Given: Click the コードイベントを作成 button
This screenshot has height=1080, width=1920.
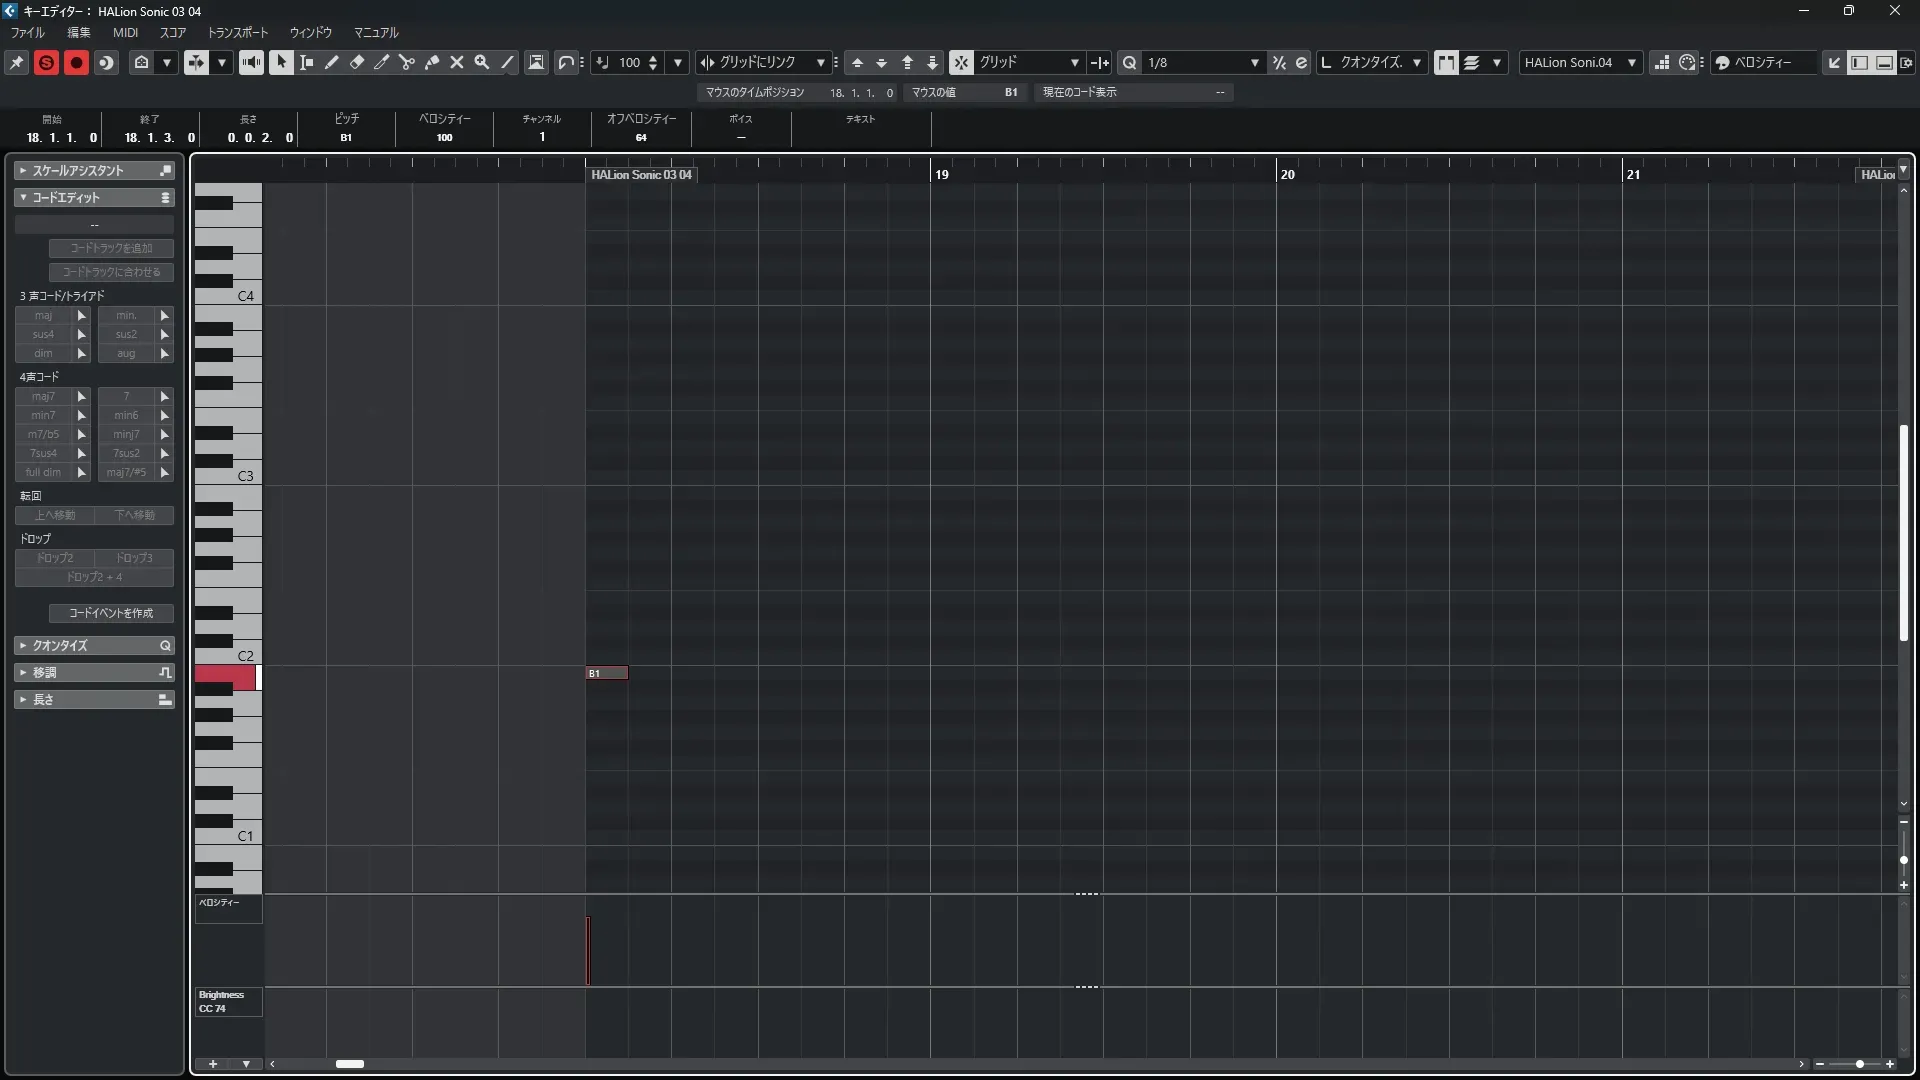Looking at the screenshot, I should (x=111, y=613).
